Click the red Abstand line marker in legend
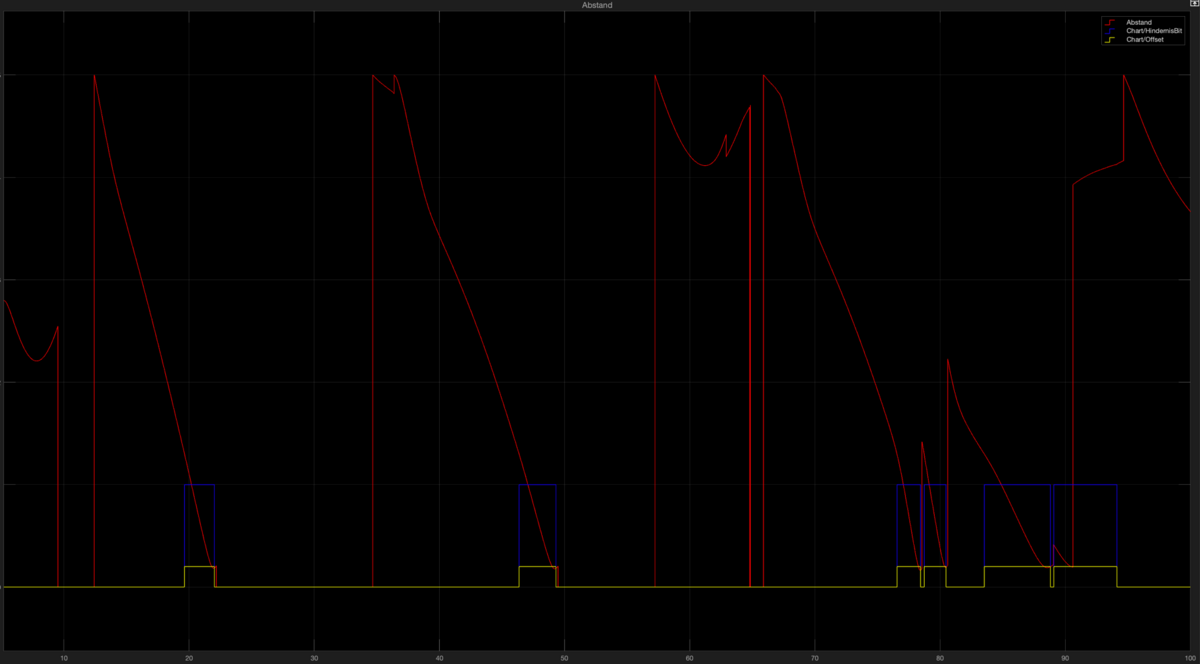The image size is (1200, 664). [1112, 22]
